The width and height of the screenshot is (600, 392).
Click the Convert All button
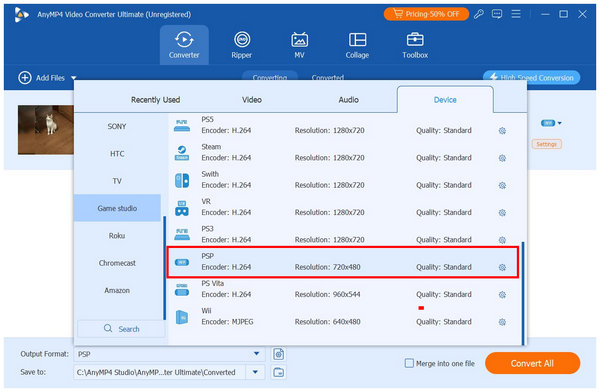click(x=532, y=363)
